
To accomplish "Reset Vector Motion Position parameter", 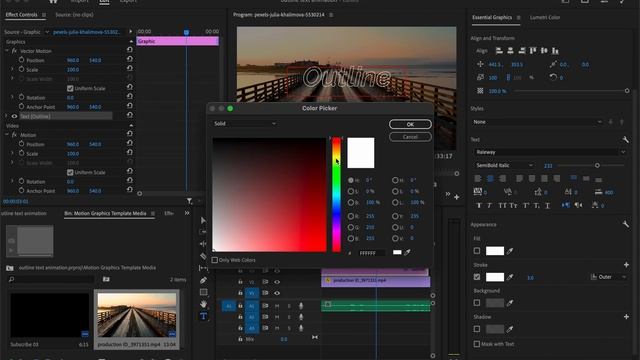I will 129,60.
